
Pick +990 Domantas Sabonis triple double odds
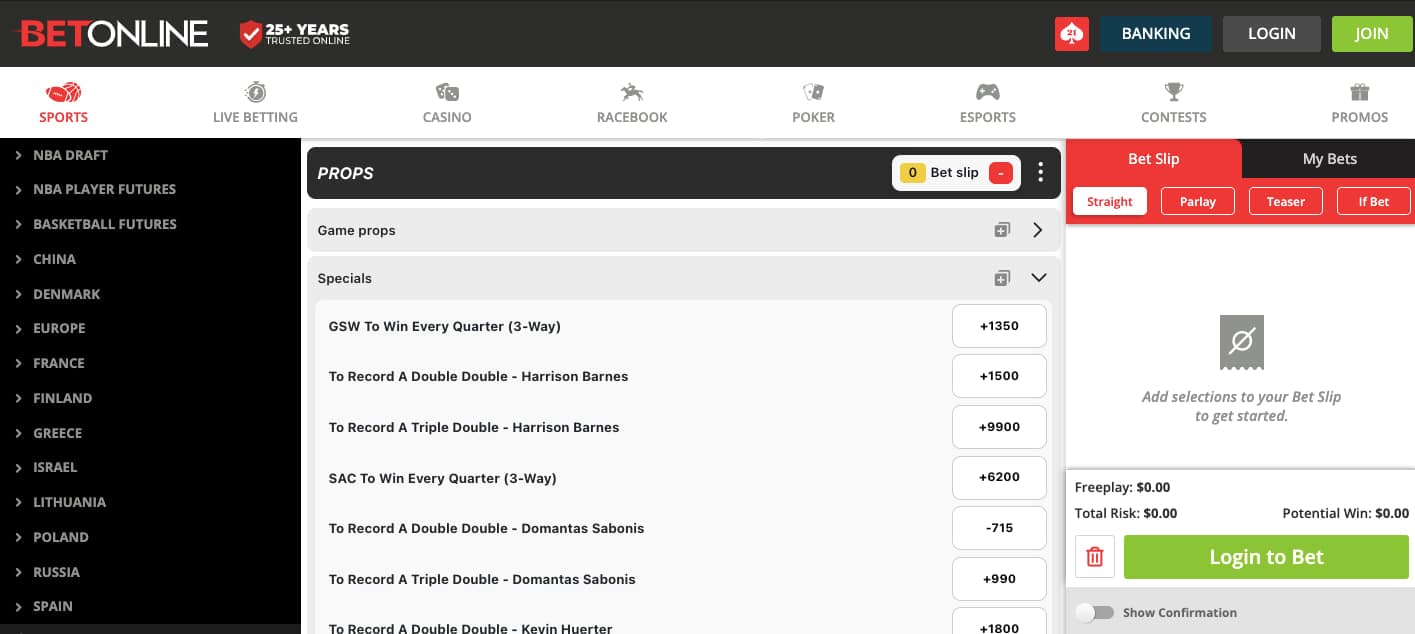(x=999, y=579)
